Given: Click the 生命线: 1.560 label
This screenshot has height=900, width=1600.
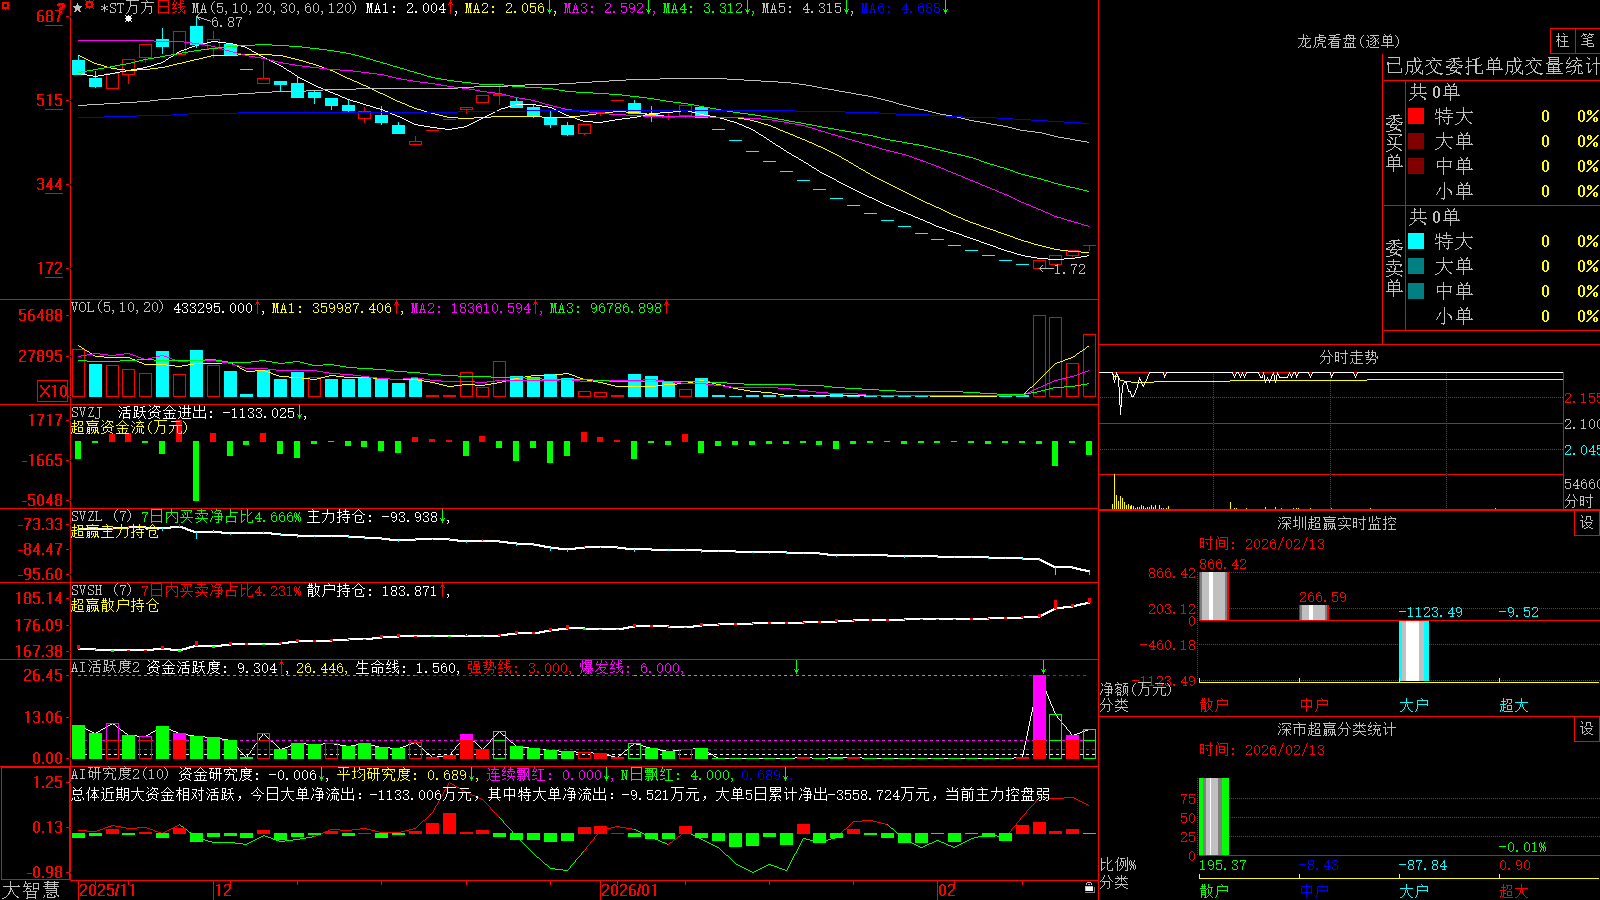Looking at the screenshot, I should point(406,668).
